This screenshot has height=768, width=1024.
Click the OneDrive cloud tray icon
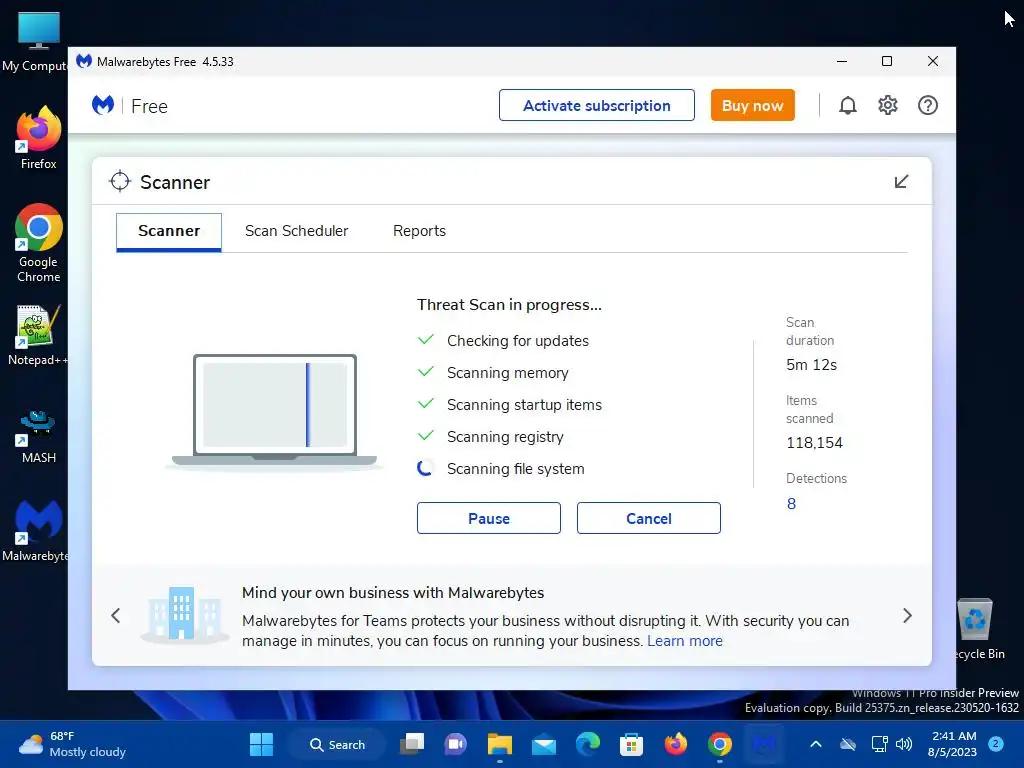pos(848,744)
